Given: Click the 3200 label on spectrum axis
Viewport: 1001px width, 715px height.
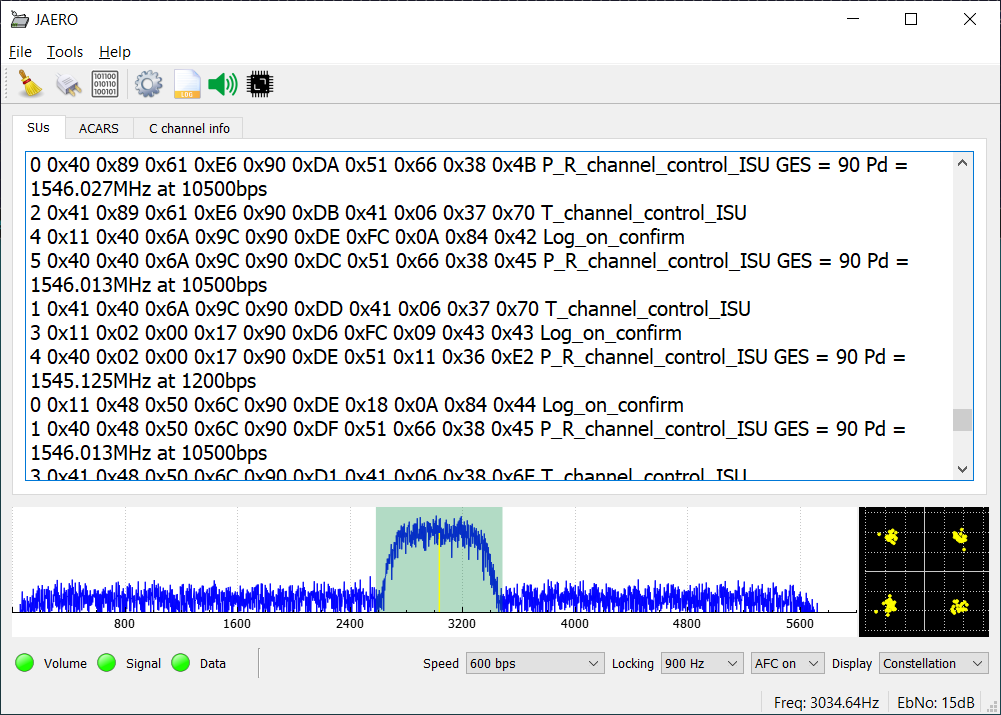Looking at the screenshot, I should (462, 624).
